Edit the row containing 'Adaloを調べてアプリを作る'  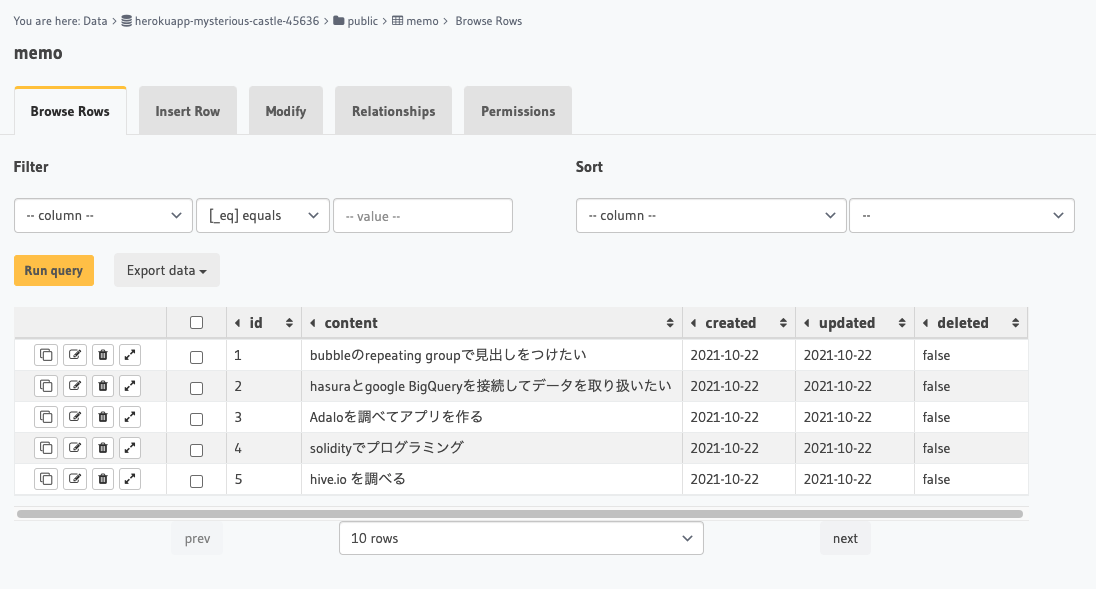[x=75, y=416]
